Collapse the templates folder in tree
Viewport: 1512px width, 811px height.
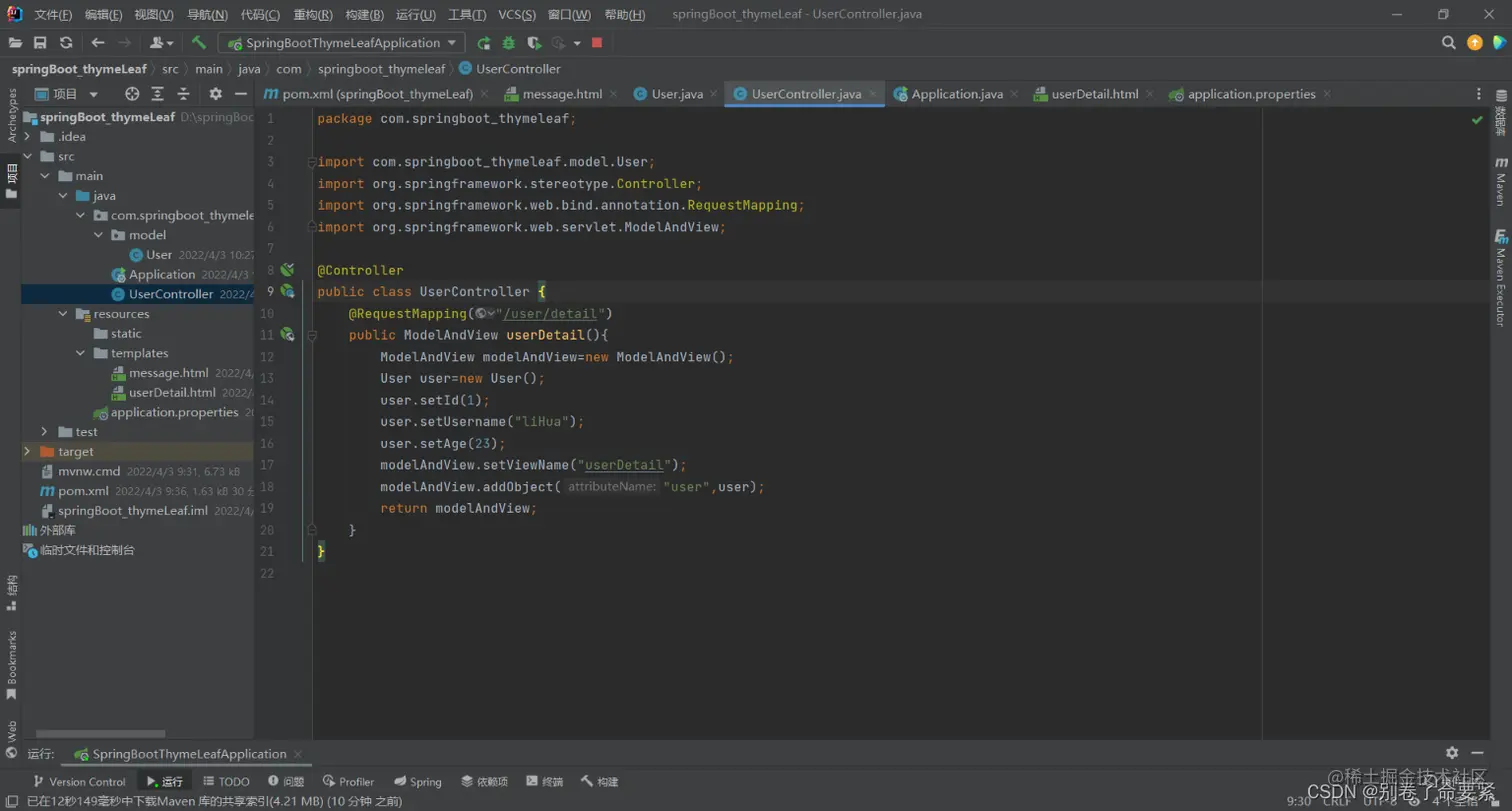point(81,353)
